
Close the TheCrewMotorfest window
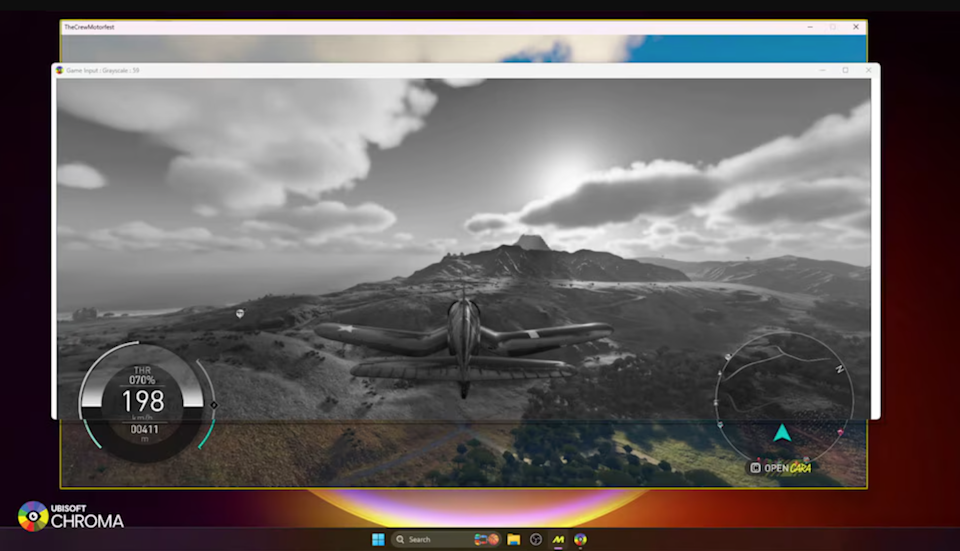point(856,27)
